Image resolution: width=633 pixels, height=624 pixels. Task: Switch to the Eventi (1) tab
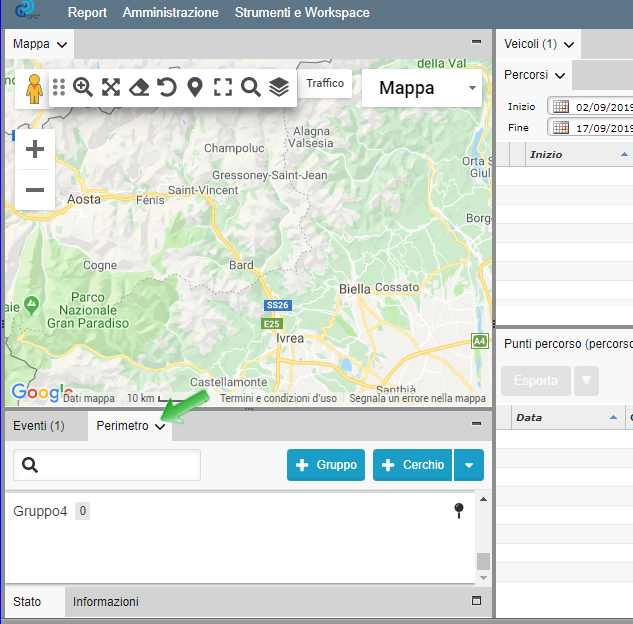pyautogui.click(x=39, y=426)
